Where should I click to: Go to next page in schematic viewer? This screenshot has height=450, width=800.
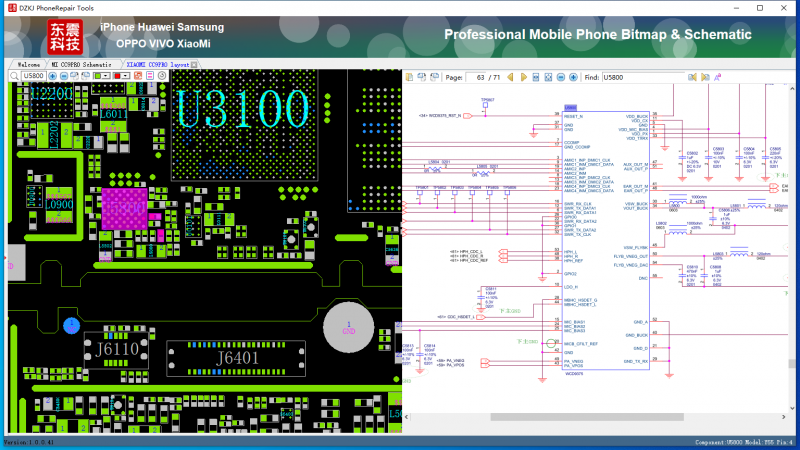coord(524,77)
